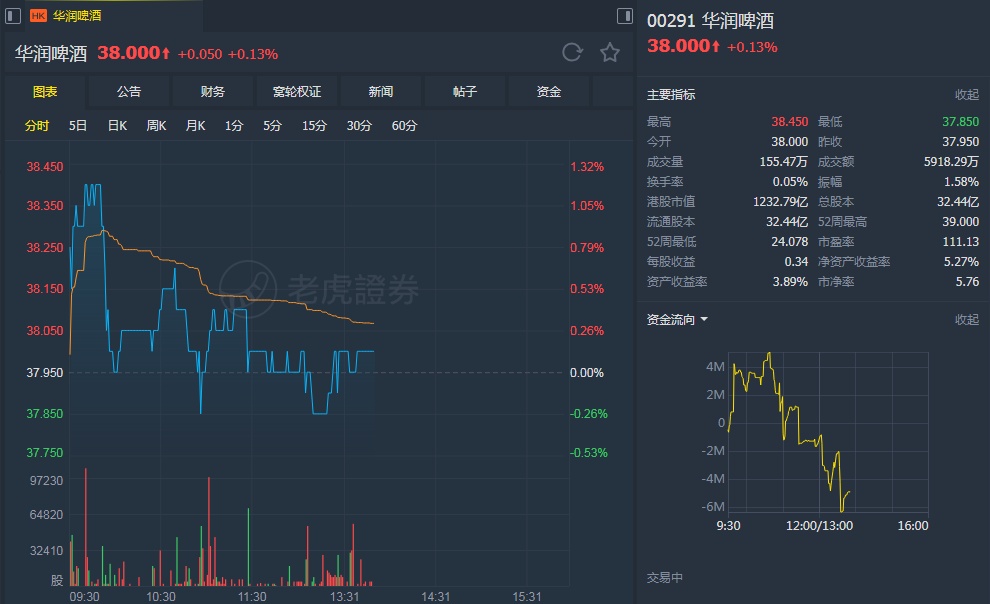Open the 资金流向 dropdown
Image resolution: width=990 pixels, height=604 pixels.
click(x=677, y=320)
